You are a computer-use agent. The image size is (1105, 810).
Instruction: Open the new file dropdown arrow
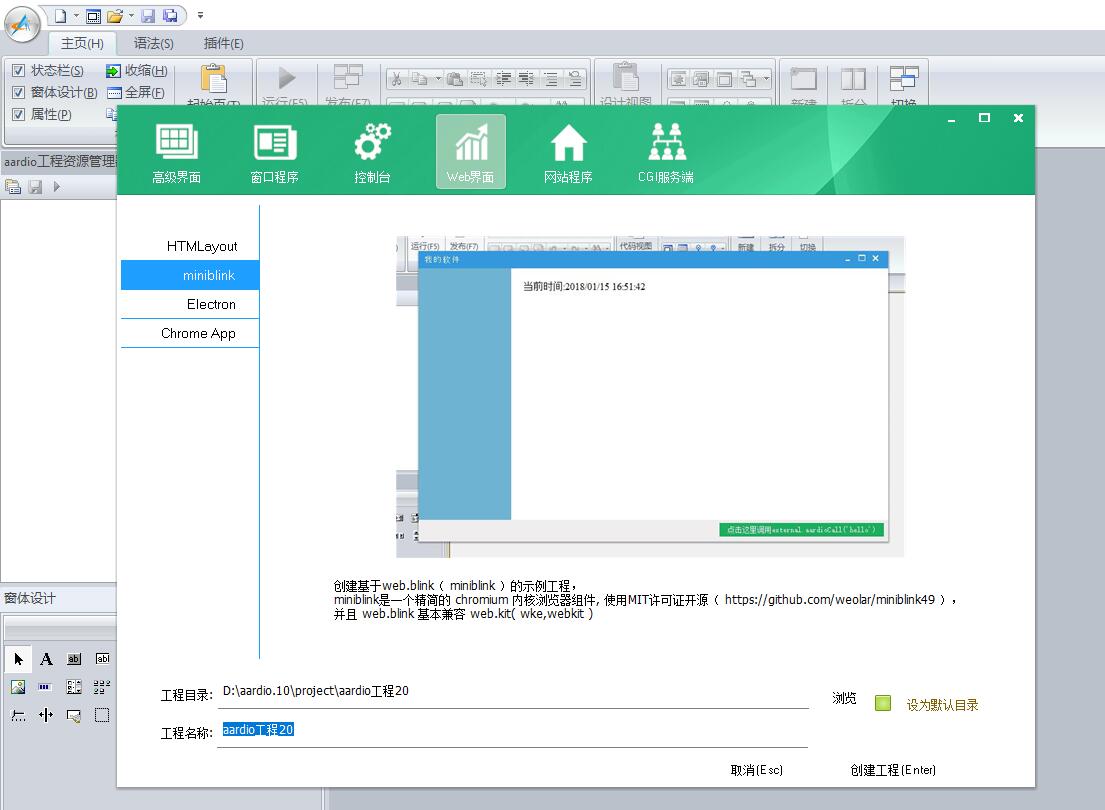76,16
